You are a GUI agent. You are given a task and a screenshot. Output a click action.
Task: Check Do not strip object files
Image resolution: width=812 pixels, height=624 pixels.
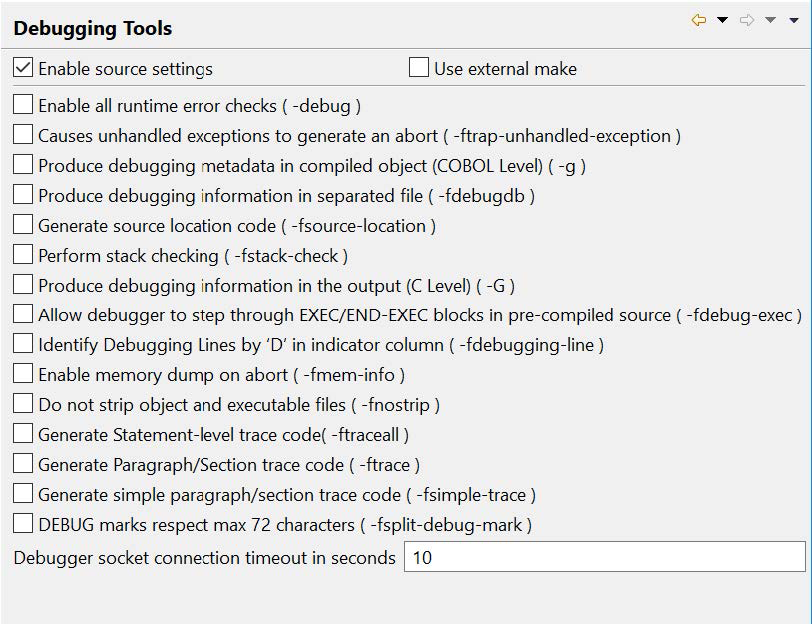[x=21, y=404]
